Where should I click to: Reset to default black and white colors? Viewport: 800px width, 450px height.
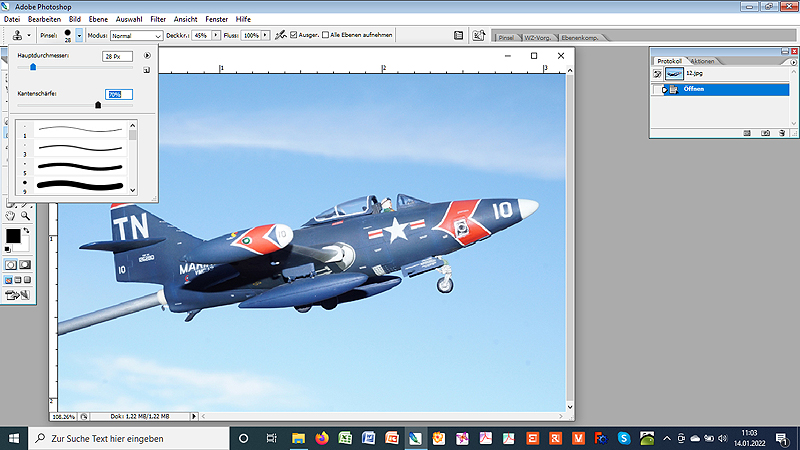8,249
